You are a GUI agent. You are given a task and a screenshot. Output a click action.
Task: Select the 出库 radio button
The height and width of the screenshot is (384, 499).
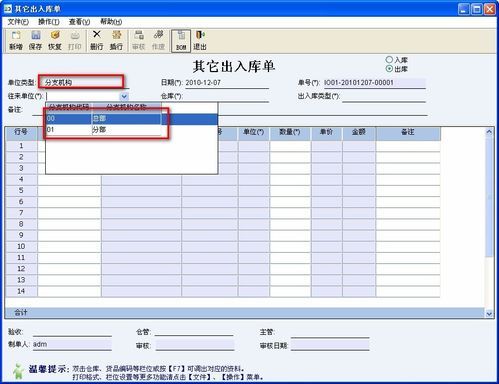point(389,69)
